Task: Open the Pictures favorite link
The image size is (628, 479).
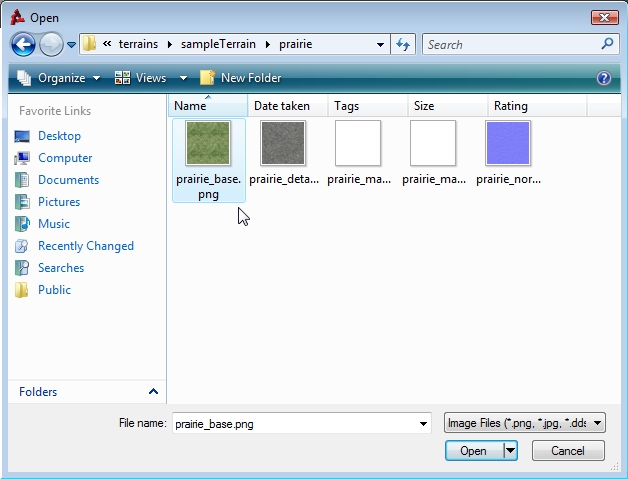Action: click(x=59, y=202)
